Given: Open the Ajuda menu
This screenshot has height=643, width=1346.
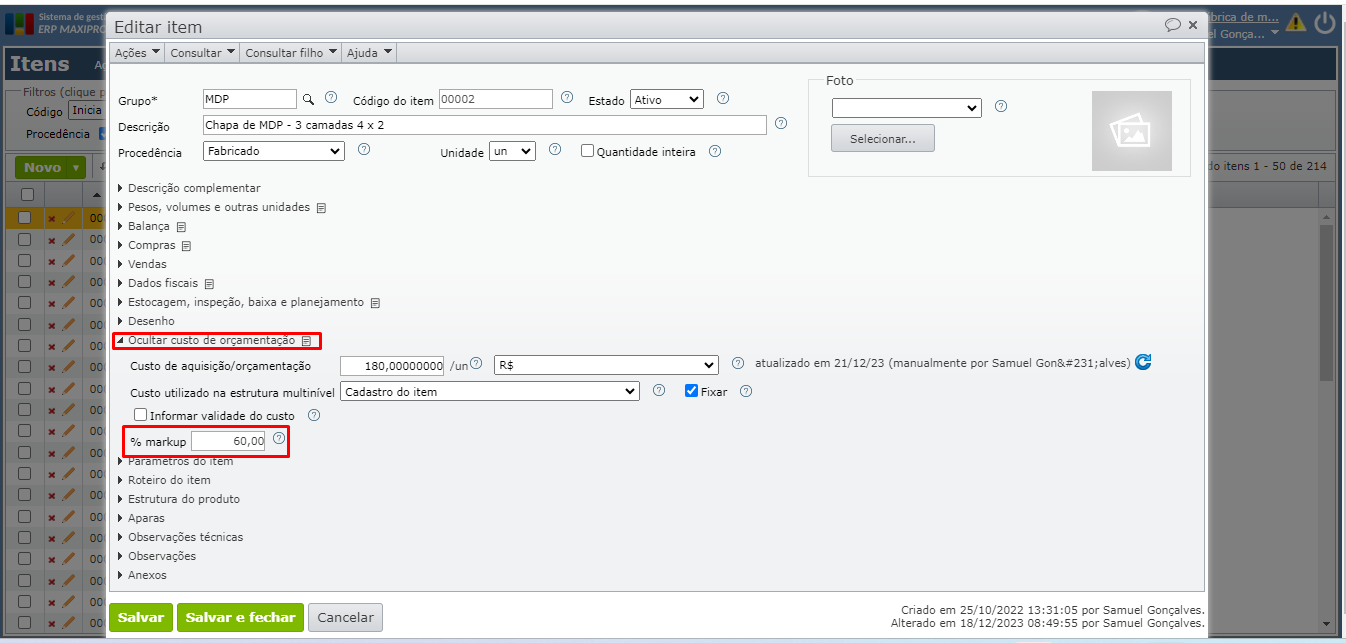Looking at the screenshot, I should coord(369,53).
